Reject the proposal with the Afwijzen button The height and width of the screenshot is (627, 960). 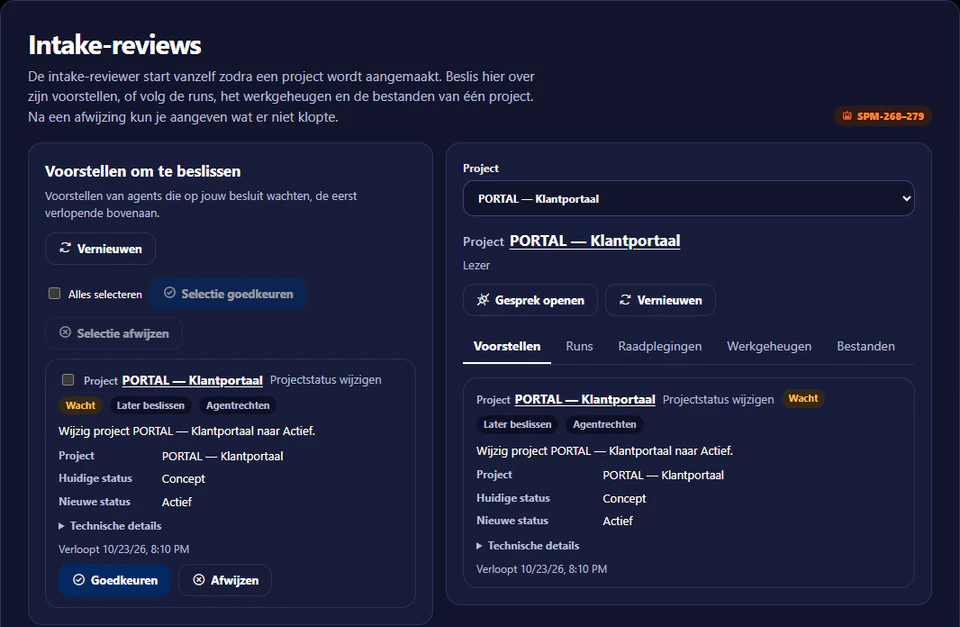click(x=225, y=580)
